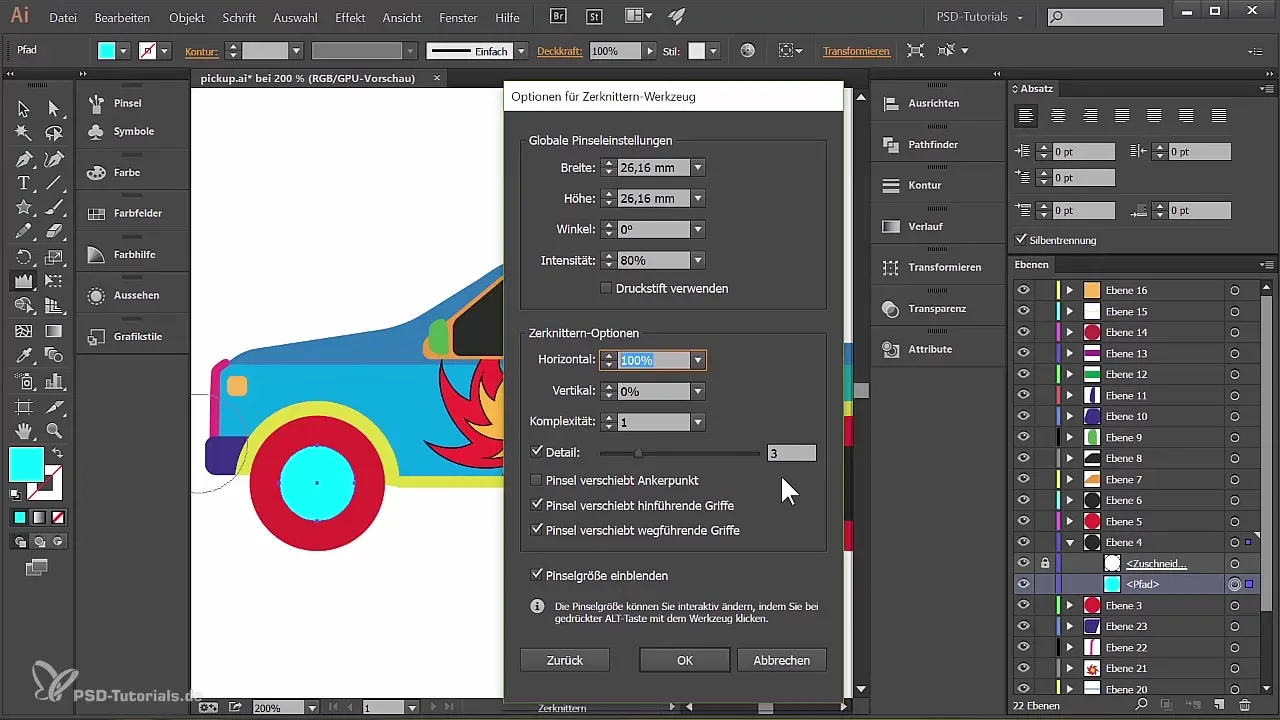Confirm dialog with OK
Image resolution: width=1280 pixels, height=720 pixels.
684,660
